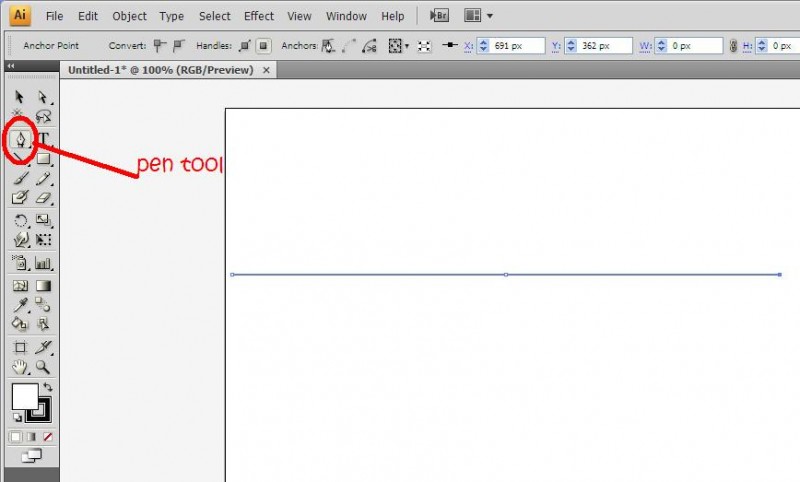Select the Paintbrush tool
The height and width of the screenshot is (482, 800).
click(20, 179)
